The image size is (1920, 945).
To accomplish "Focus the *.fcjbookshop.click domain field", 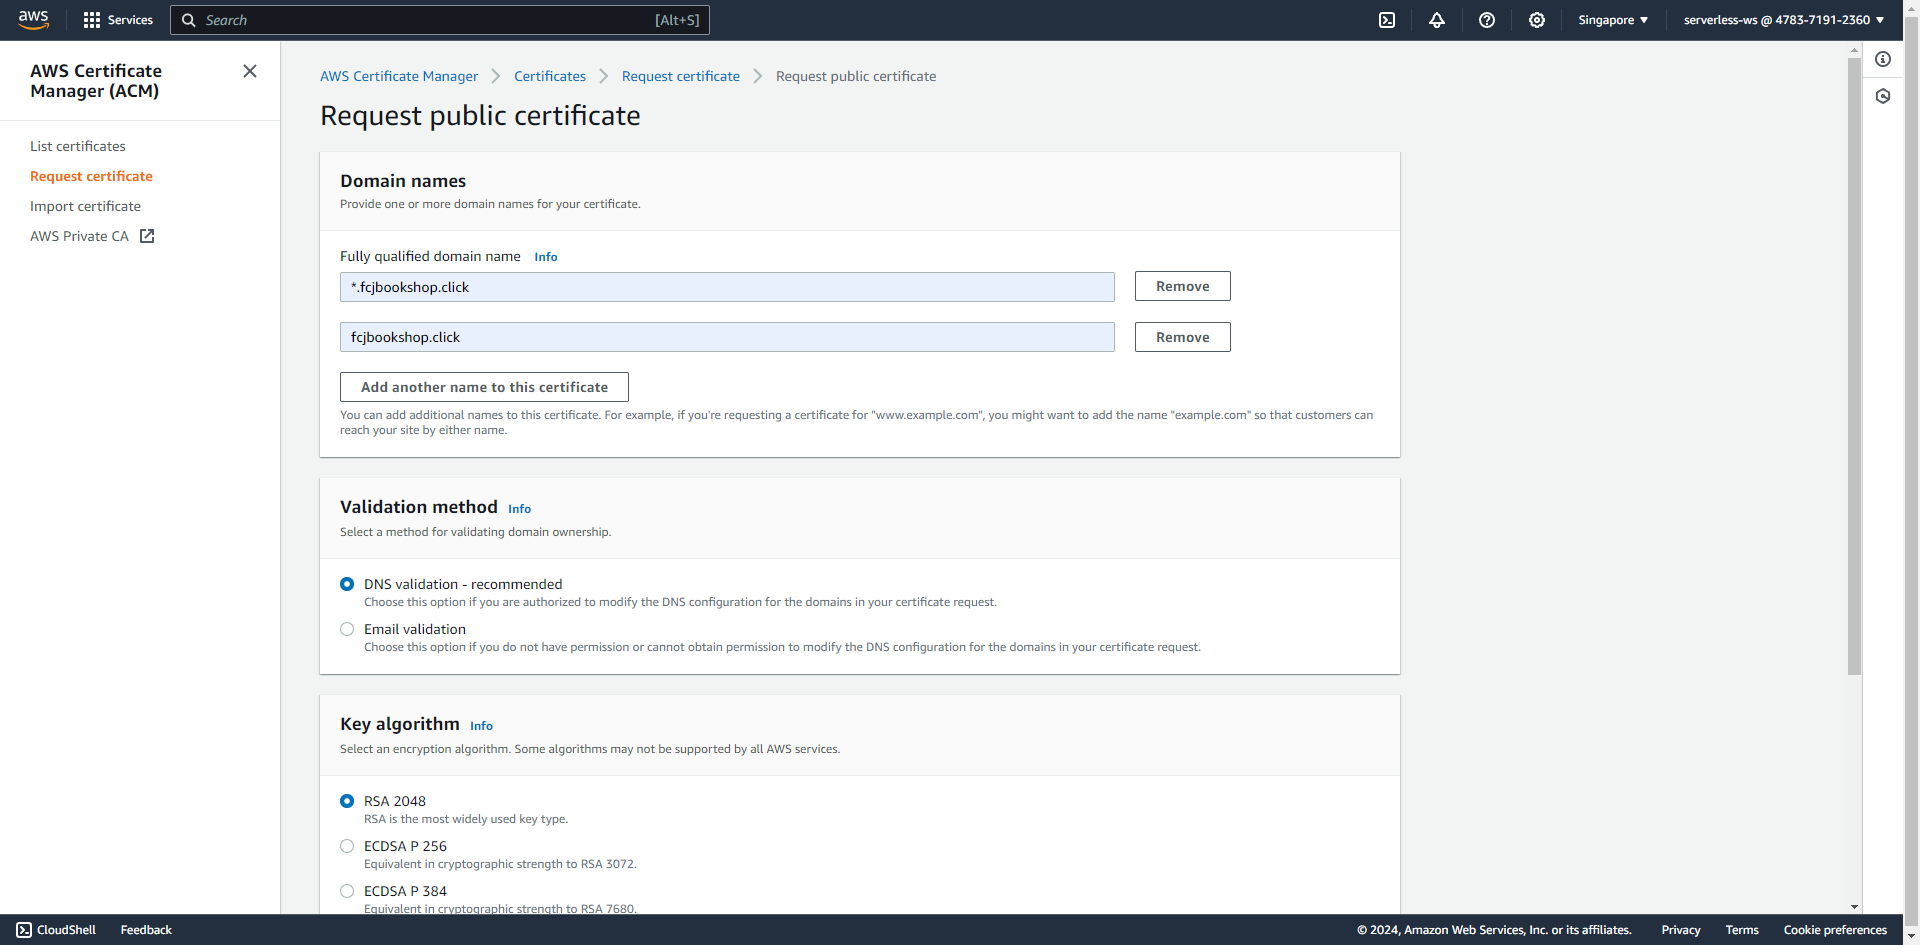I will coord(727,287).
